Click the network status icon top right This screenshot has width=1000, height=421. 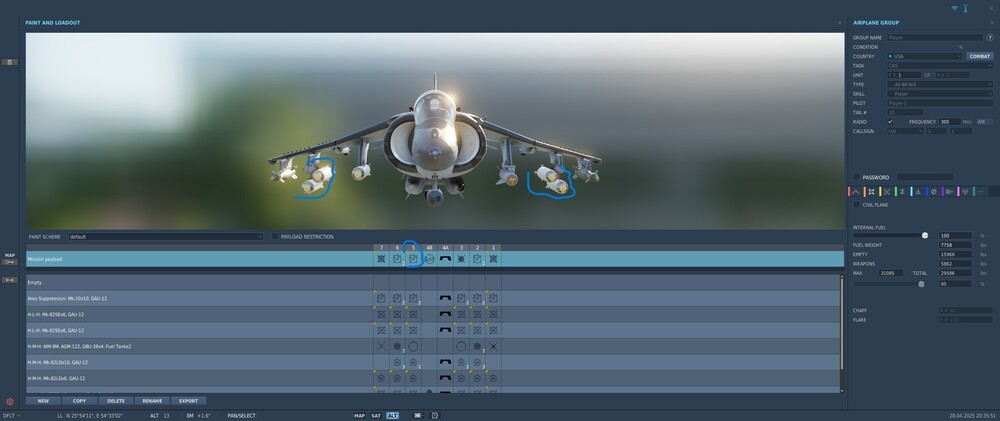point(955,8)
